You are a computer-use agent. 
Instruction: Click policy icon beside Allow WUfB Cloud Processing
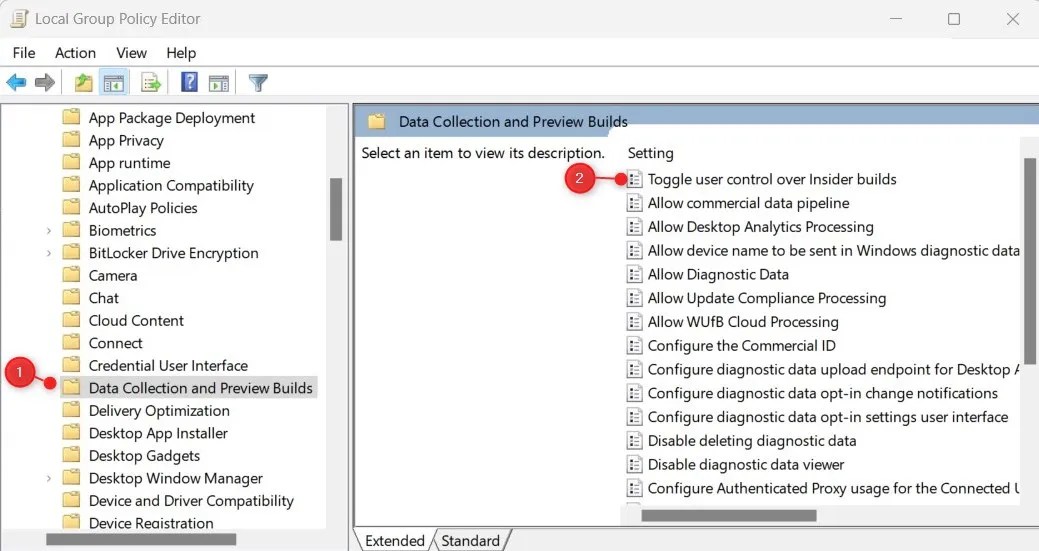click(x=634, y=322)
